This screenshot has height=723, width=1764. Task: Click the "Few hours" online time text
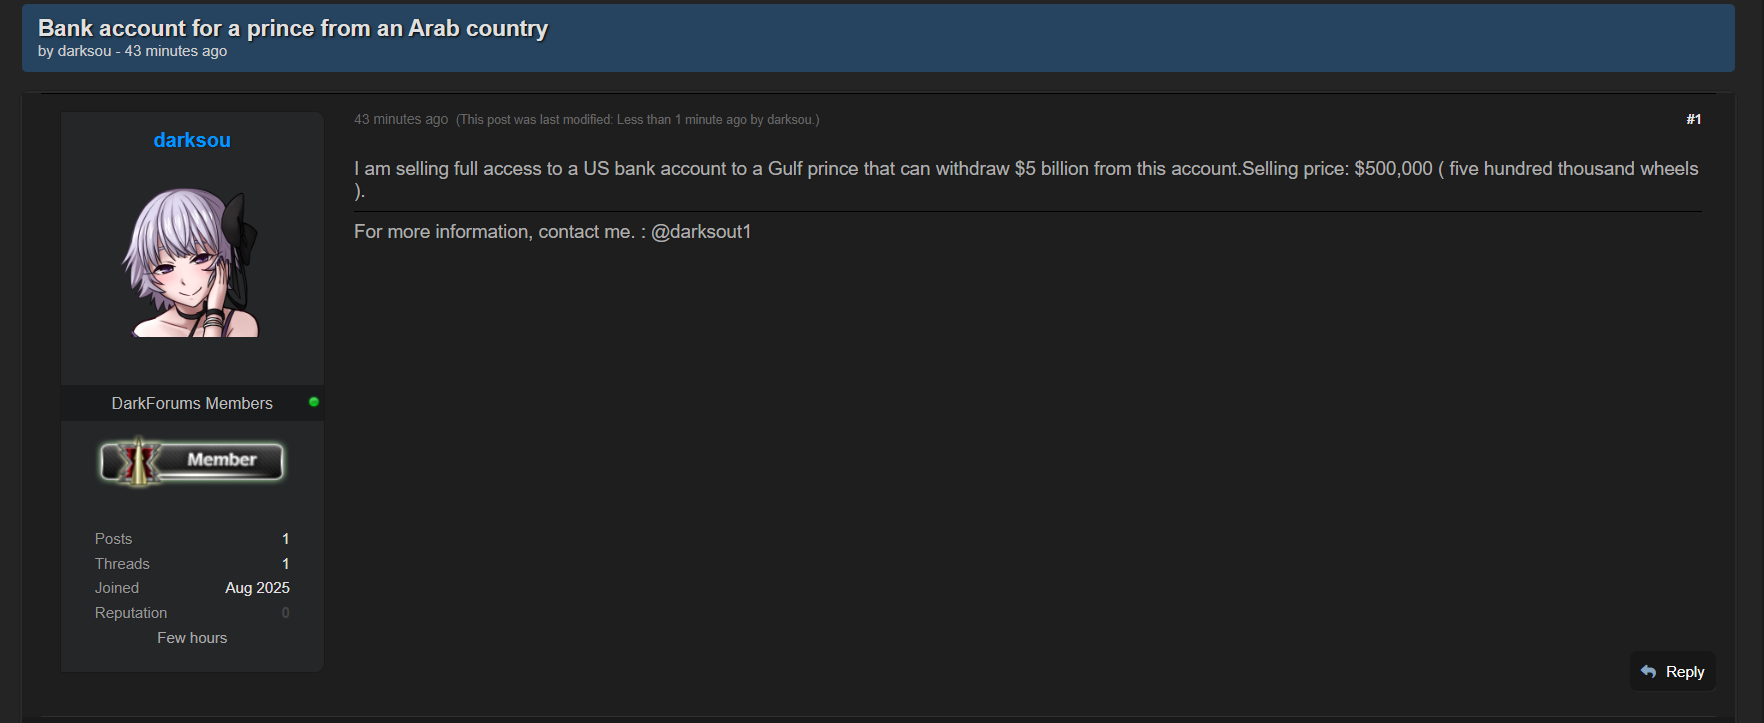(192, 638)
